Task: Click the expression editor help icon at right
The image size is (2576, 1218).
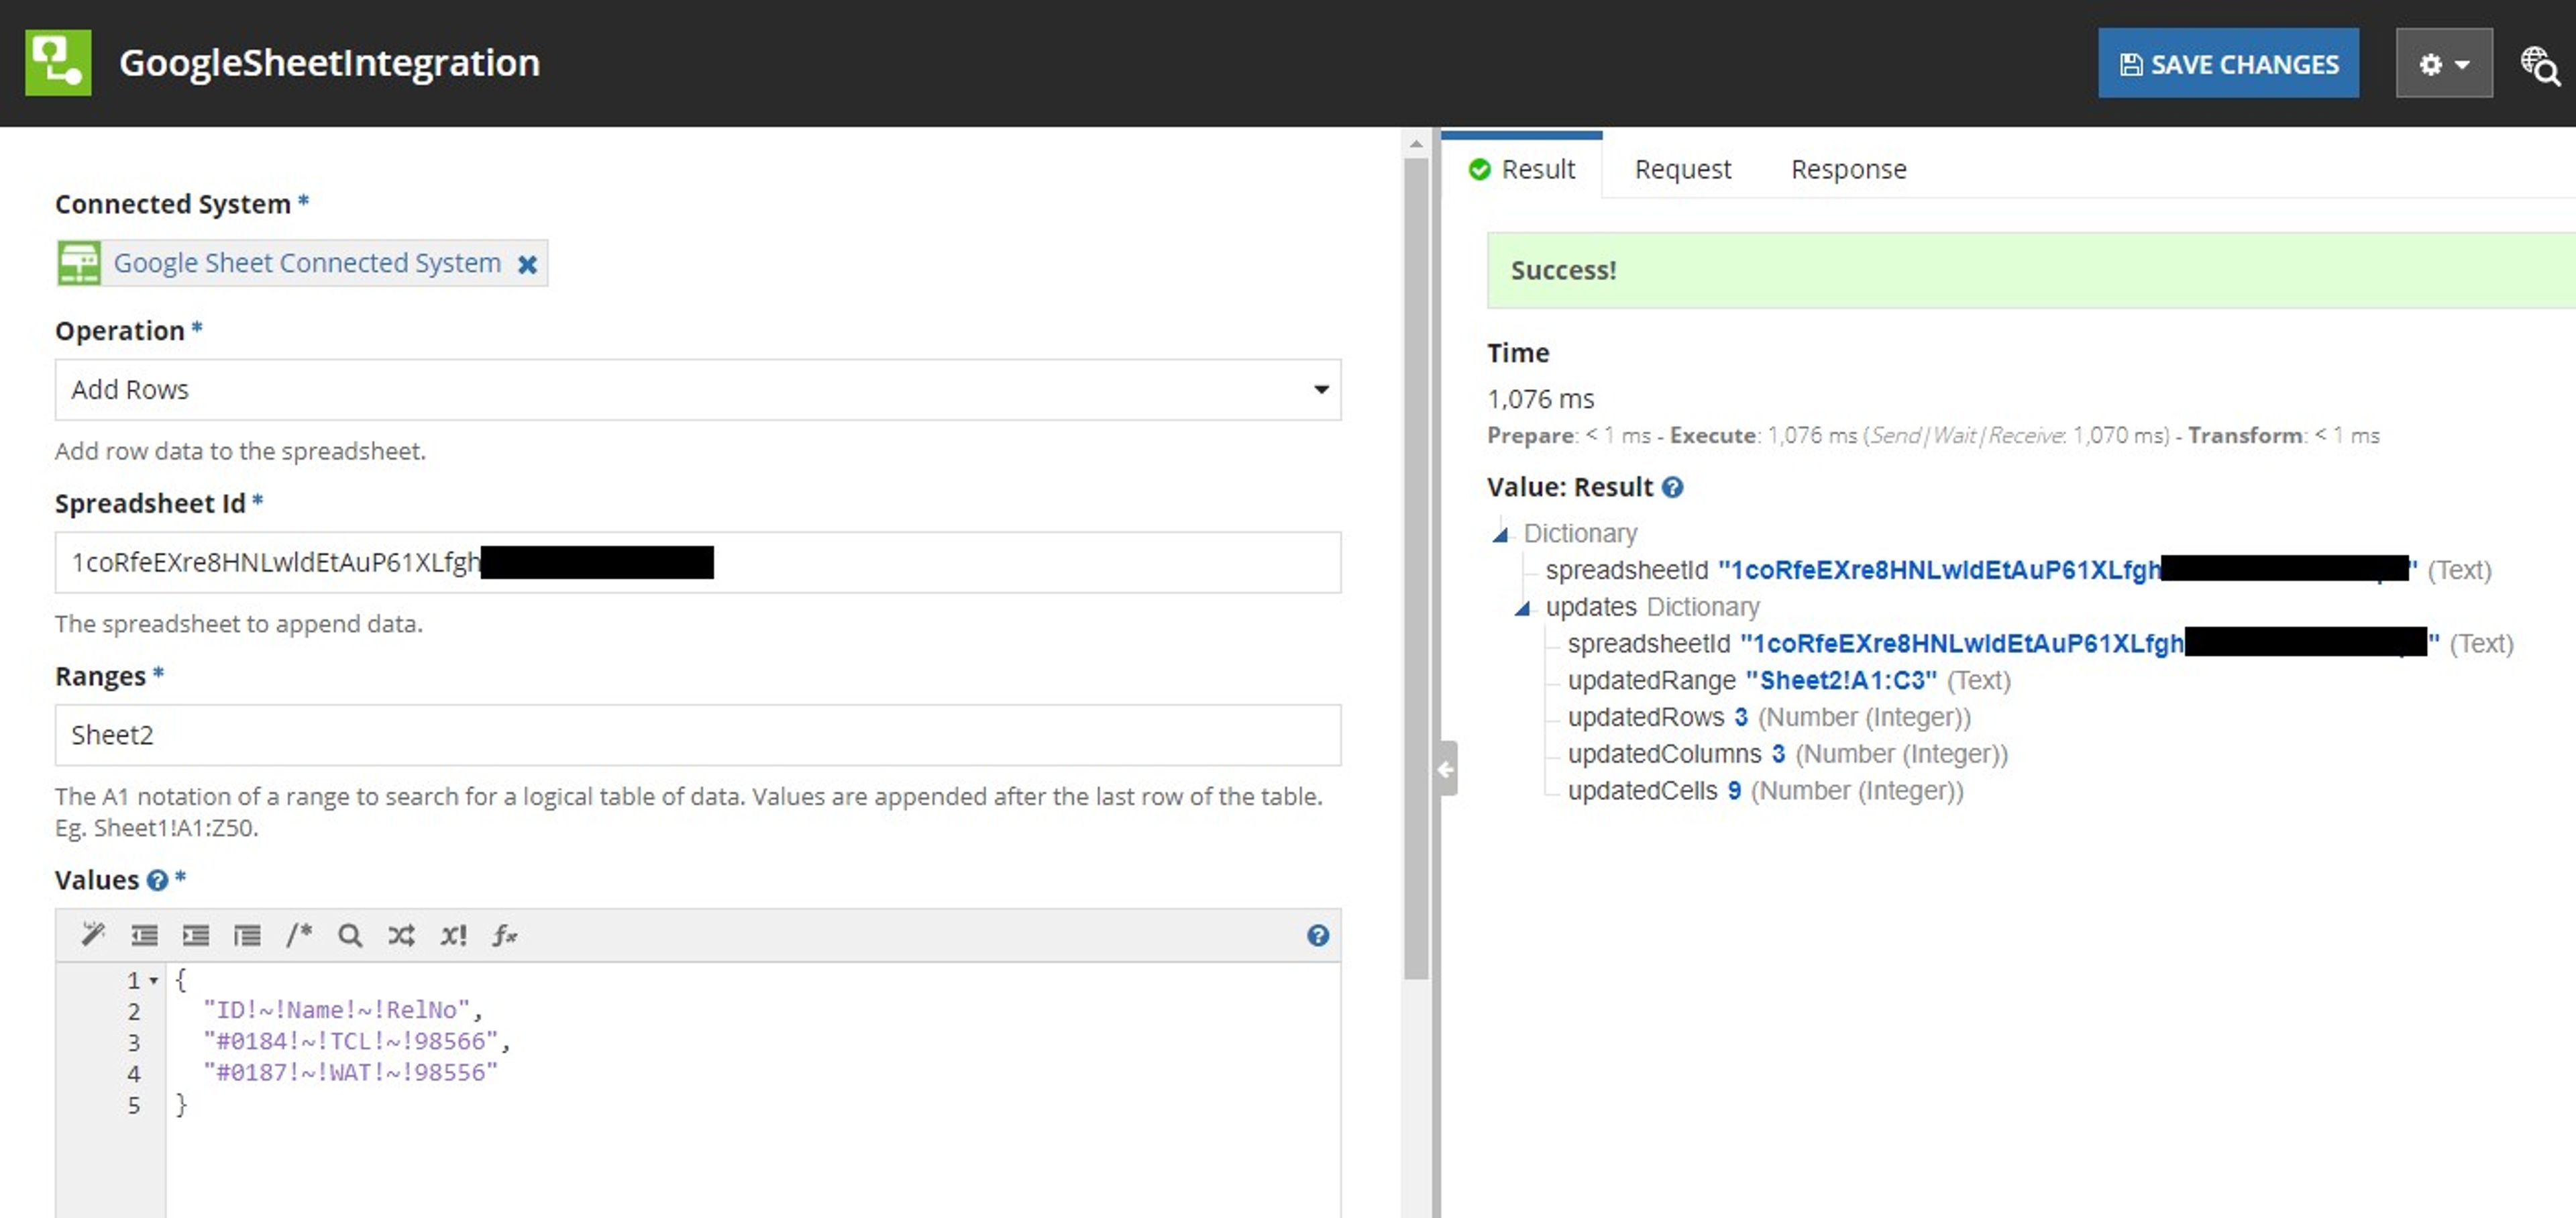Action: point(1318,935)
